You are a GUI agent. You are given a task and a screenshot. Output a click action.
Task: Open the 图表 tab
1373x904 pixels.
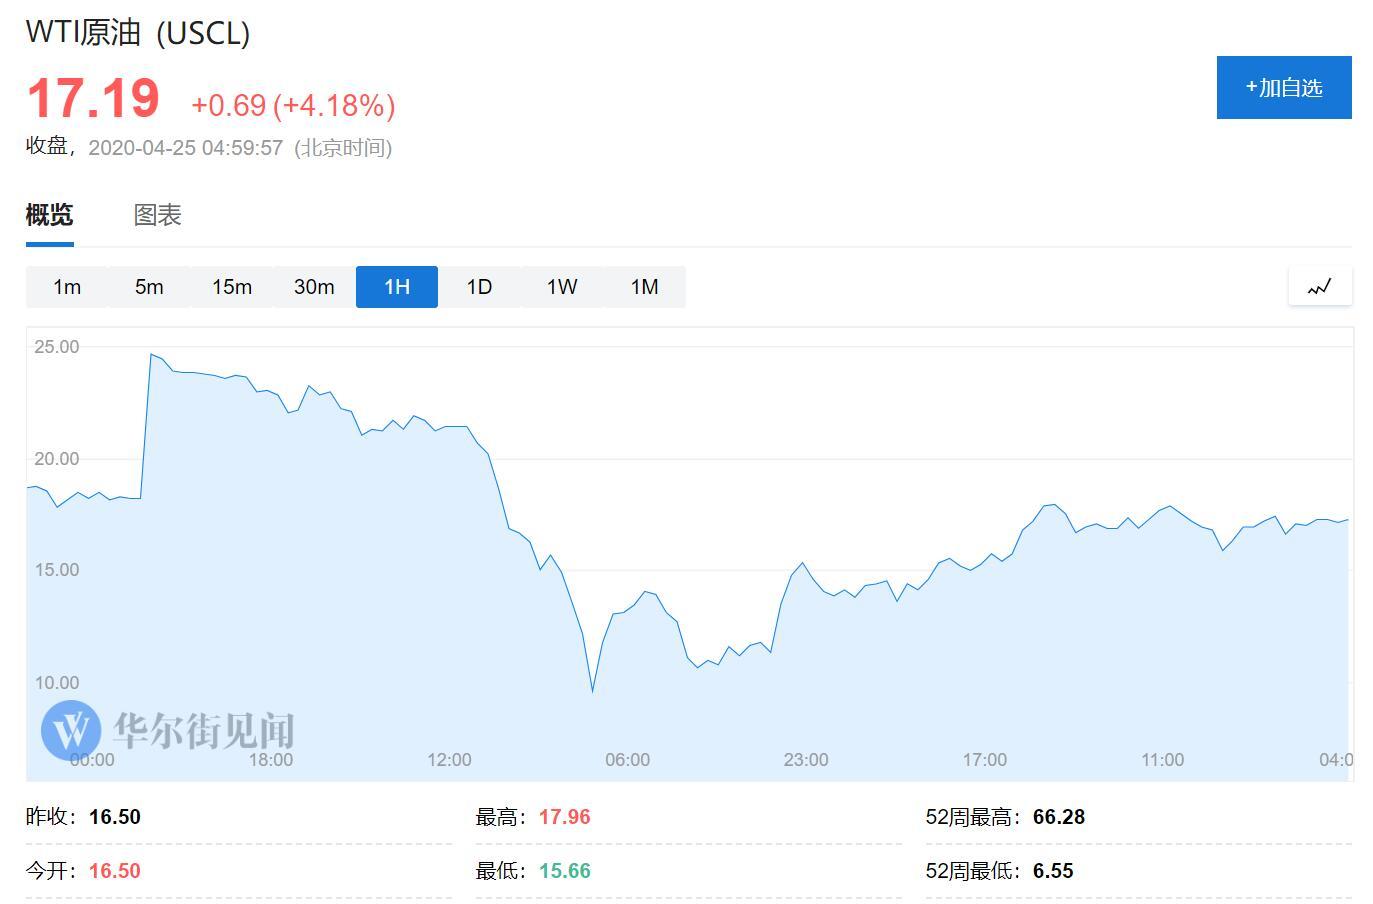pyautogui.click(x=156, y=216)
